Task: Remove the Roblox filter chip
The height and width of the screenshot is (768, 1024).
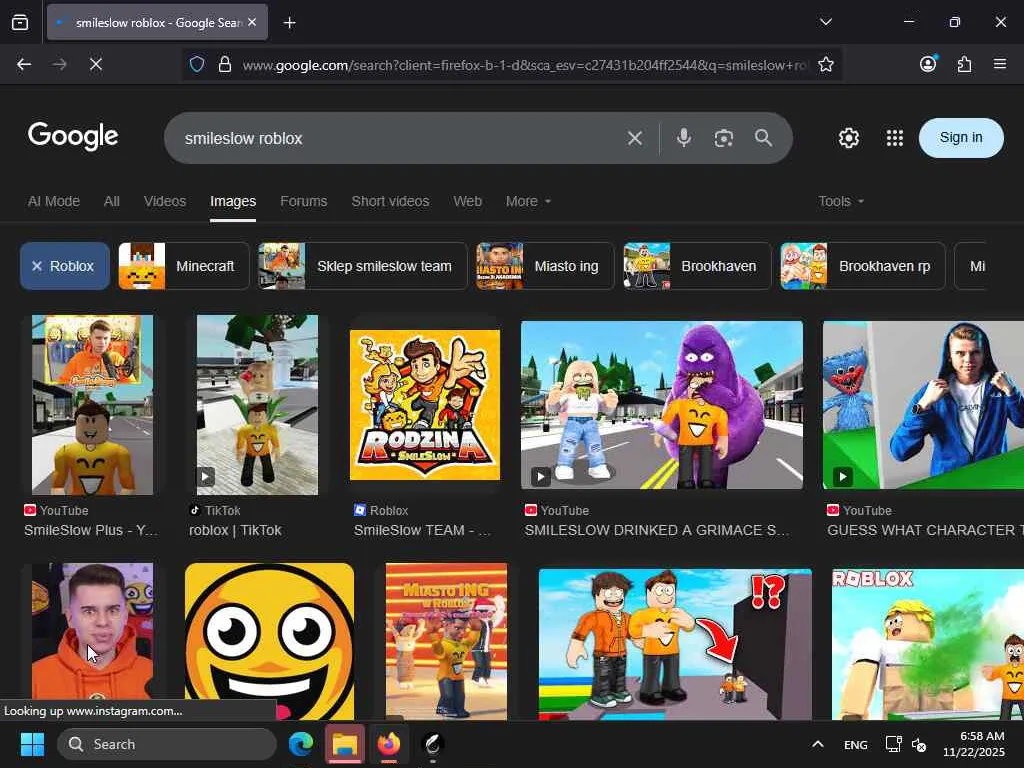Action: click(65, 266)
